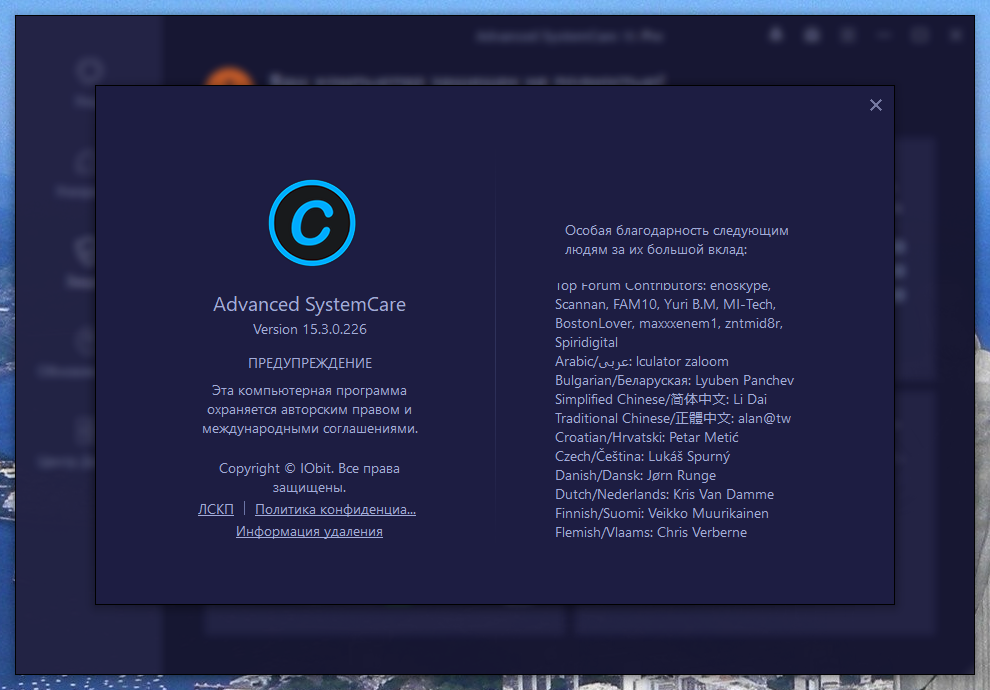Viewport: 990px width, 690px height.
Task: Select the Simplified Chinese Li Dai credit
Action: click(x=661, y=399)
